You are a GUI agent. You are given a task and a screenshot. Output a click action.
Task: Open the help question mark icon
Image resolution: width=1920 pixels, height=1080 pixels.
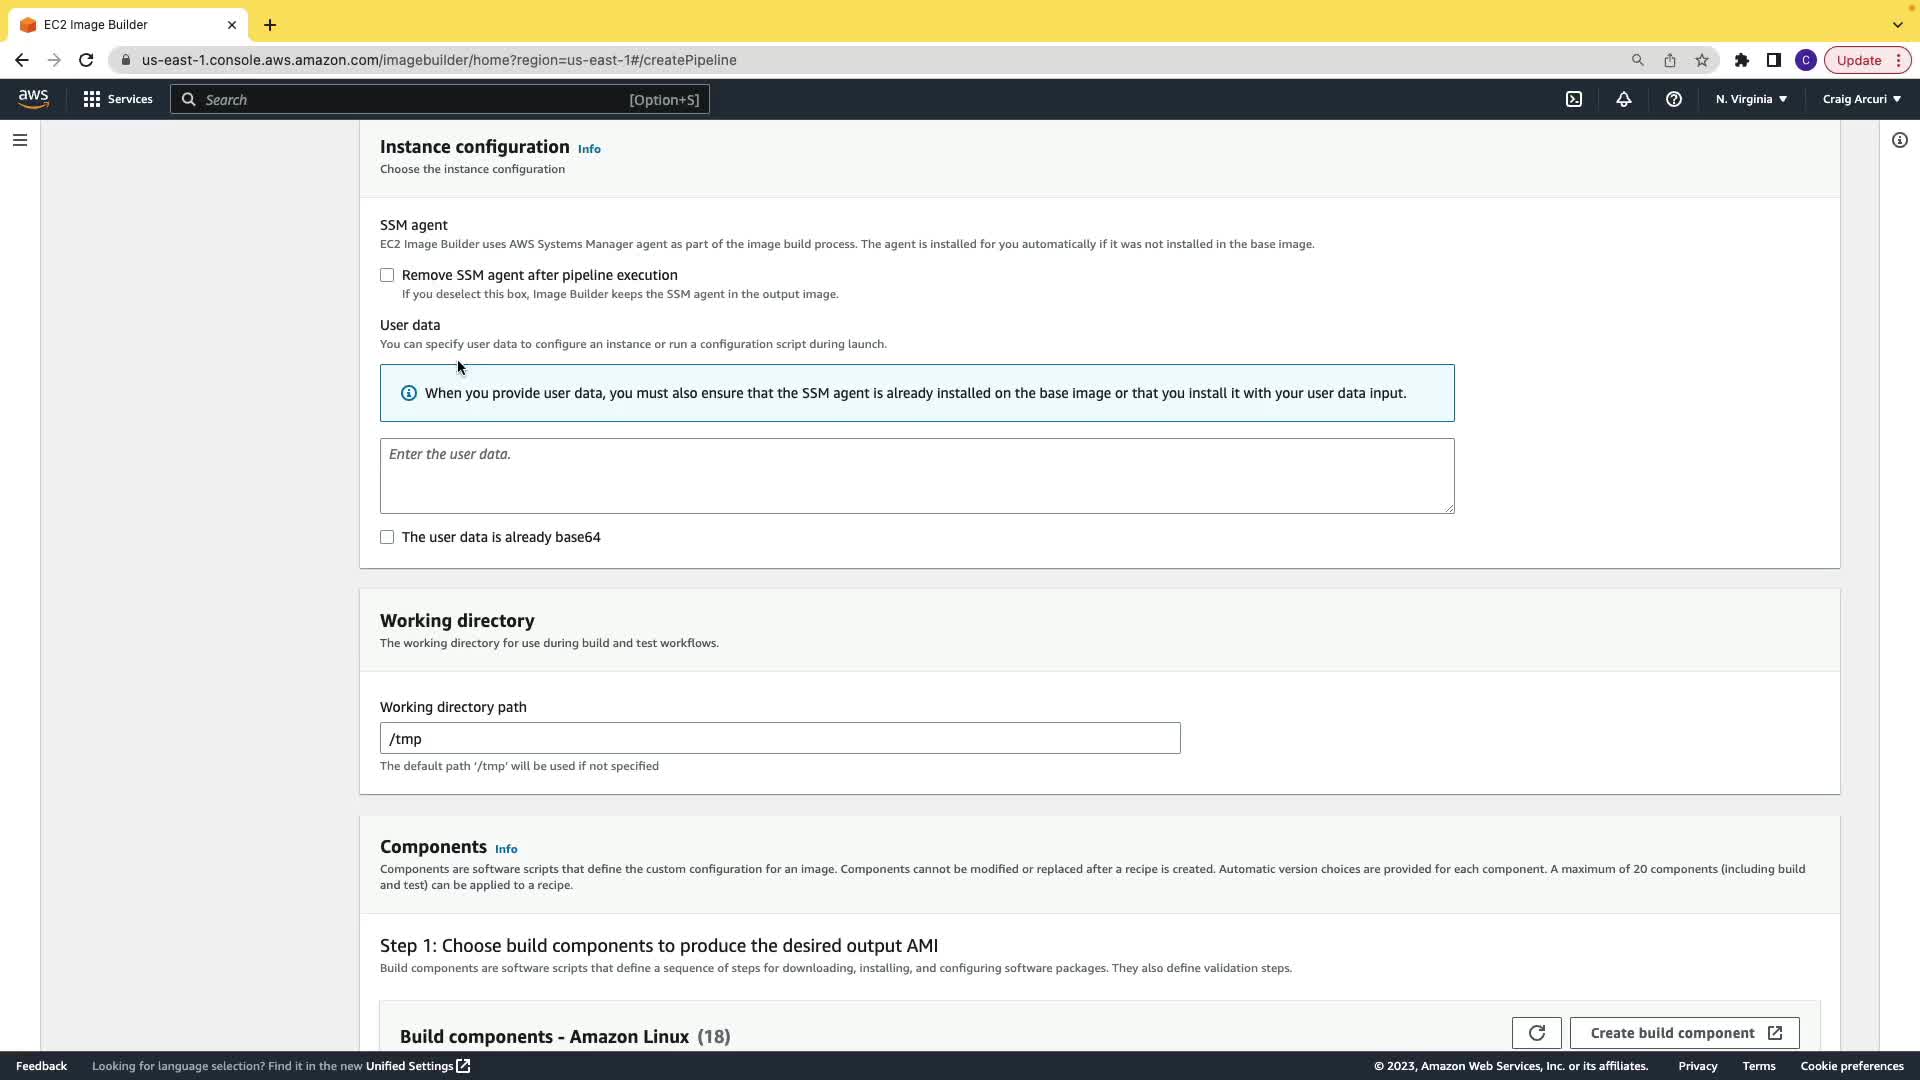coord(1674,99)
